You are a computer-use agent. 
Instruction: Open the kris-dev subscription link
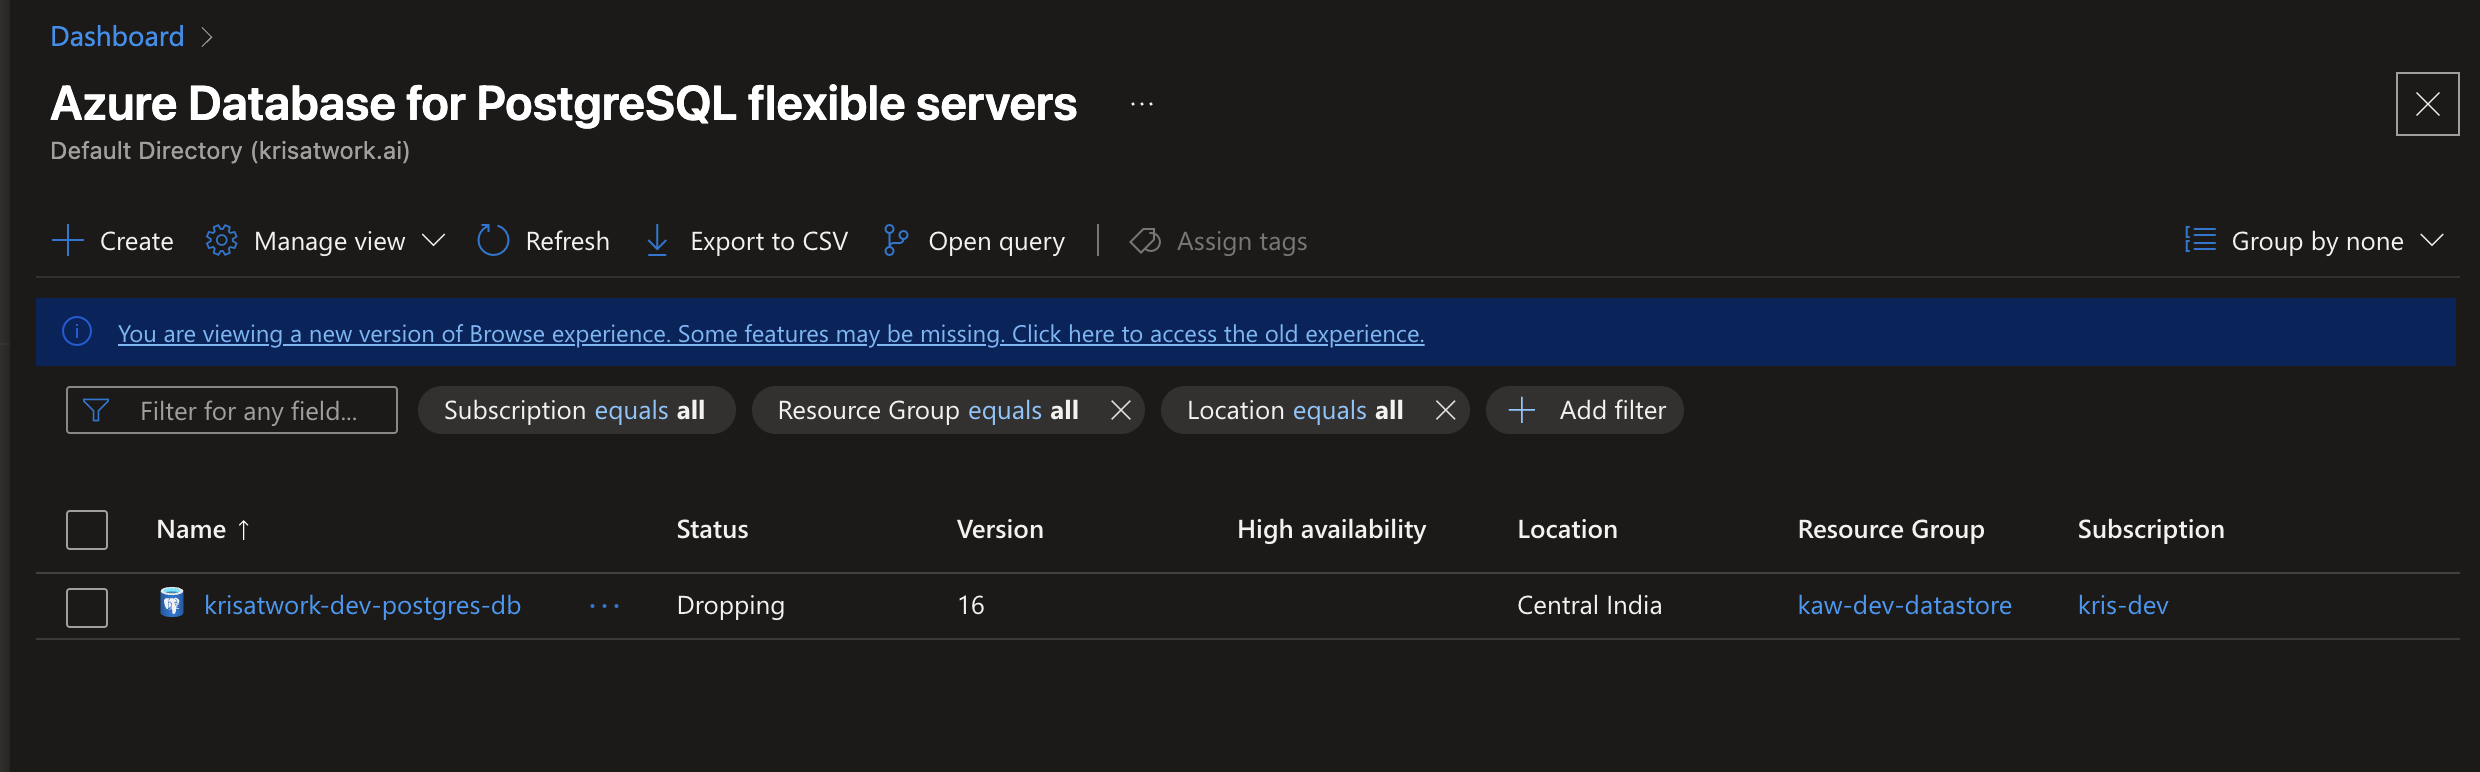(x=2122, y=605)
